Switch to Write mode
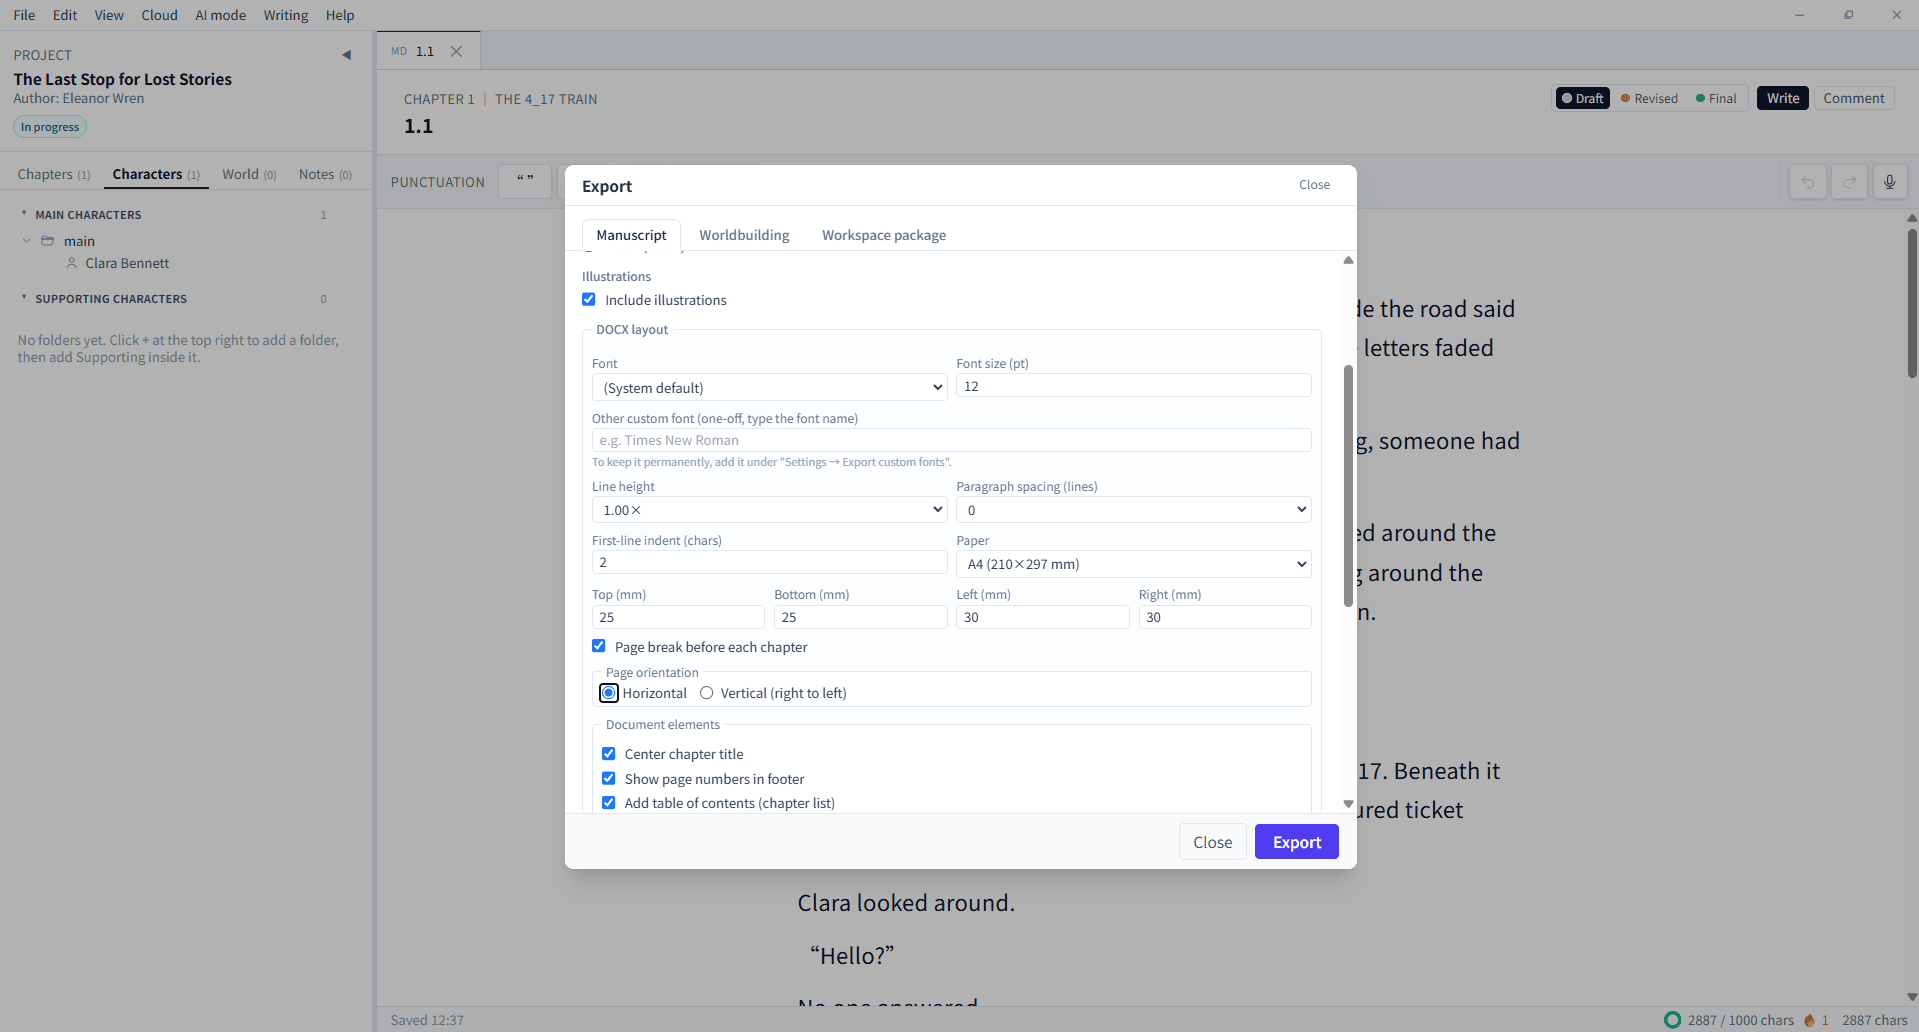1919x1032 pixels. coord(1782,98)
